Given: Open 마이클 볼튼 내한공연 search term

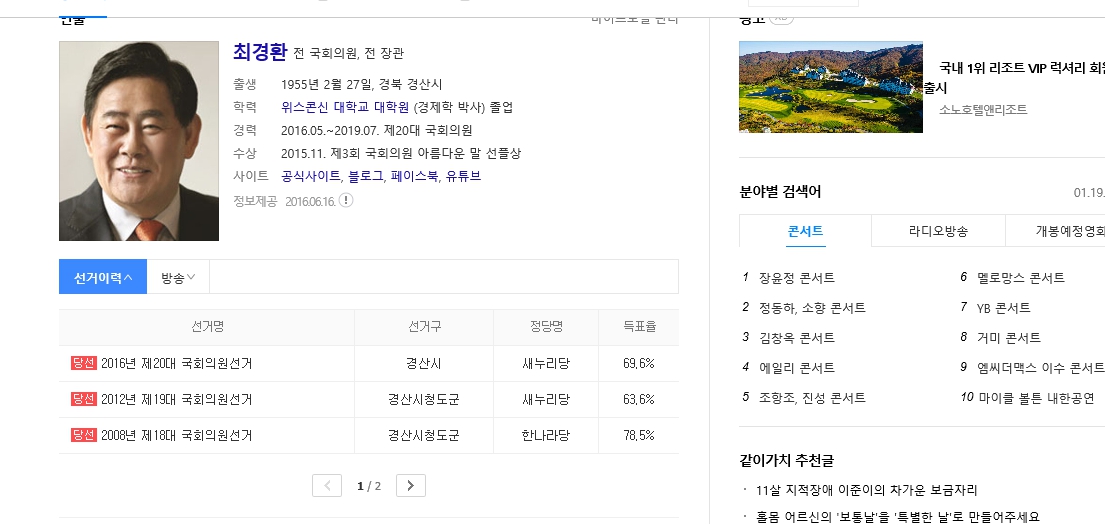Looking at the screenshot, I should coord(1036,397).
